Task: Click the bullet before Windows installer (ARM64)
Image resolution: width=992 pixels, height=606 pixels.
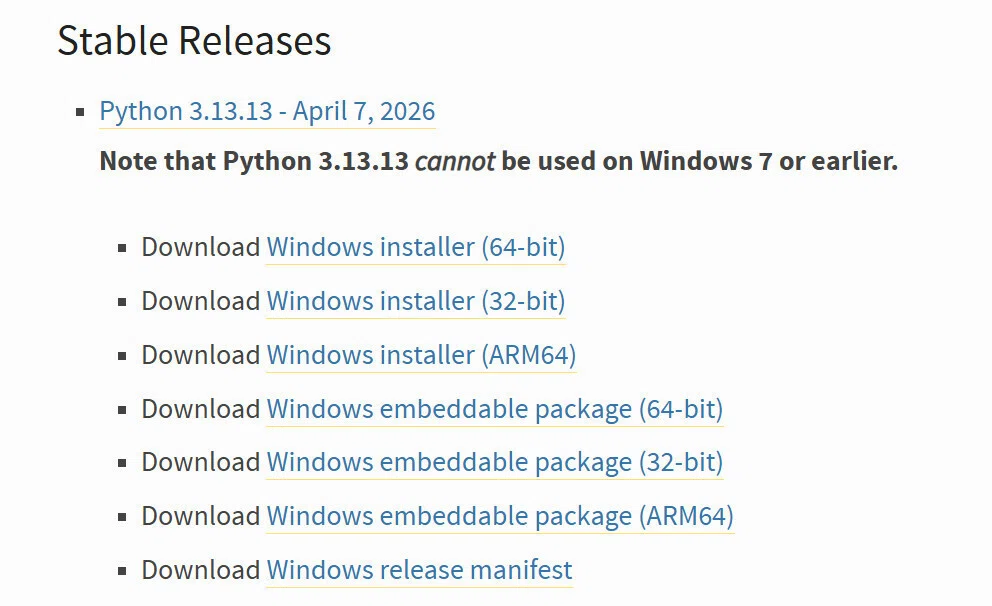Action: point(122,356)
